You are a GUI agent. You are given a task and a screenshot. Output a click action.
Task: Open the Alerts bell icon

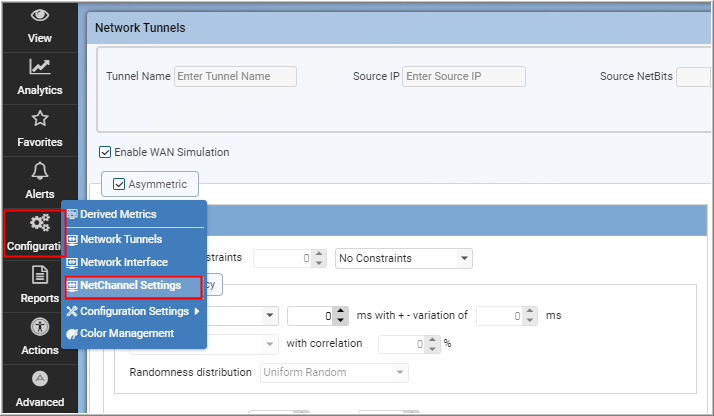click(x=40, y=171)
